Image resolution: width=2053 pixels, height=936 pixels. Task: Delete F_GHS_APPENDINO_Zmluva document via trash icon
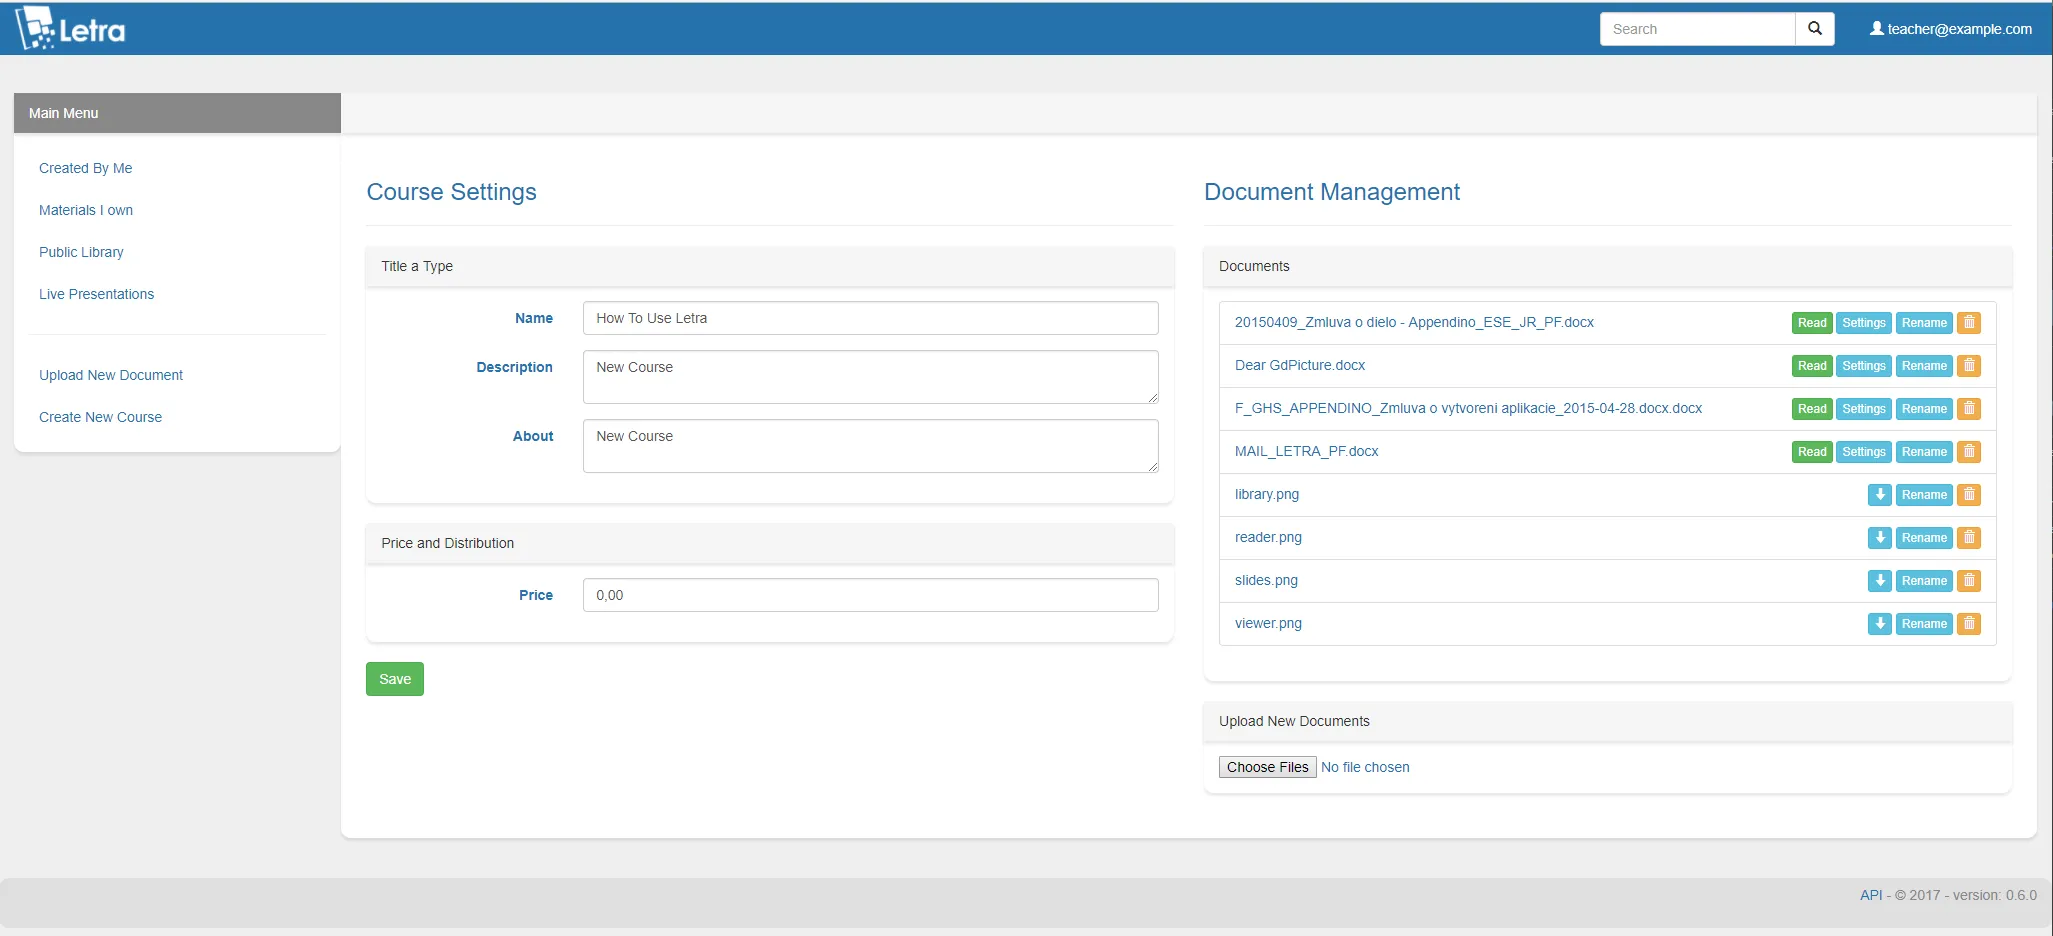1969,409
